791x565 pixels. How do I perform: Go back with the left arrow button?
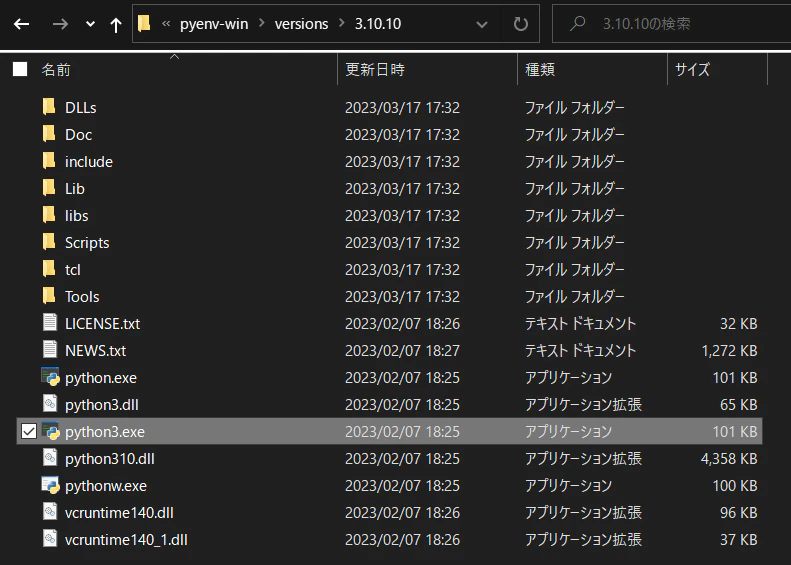coord(21,24)
